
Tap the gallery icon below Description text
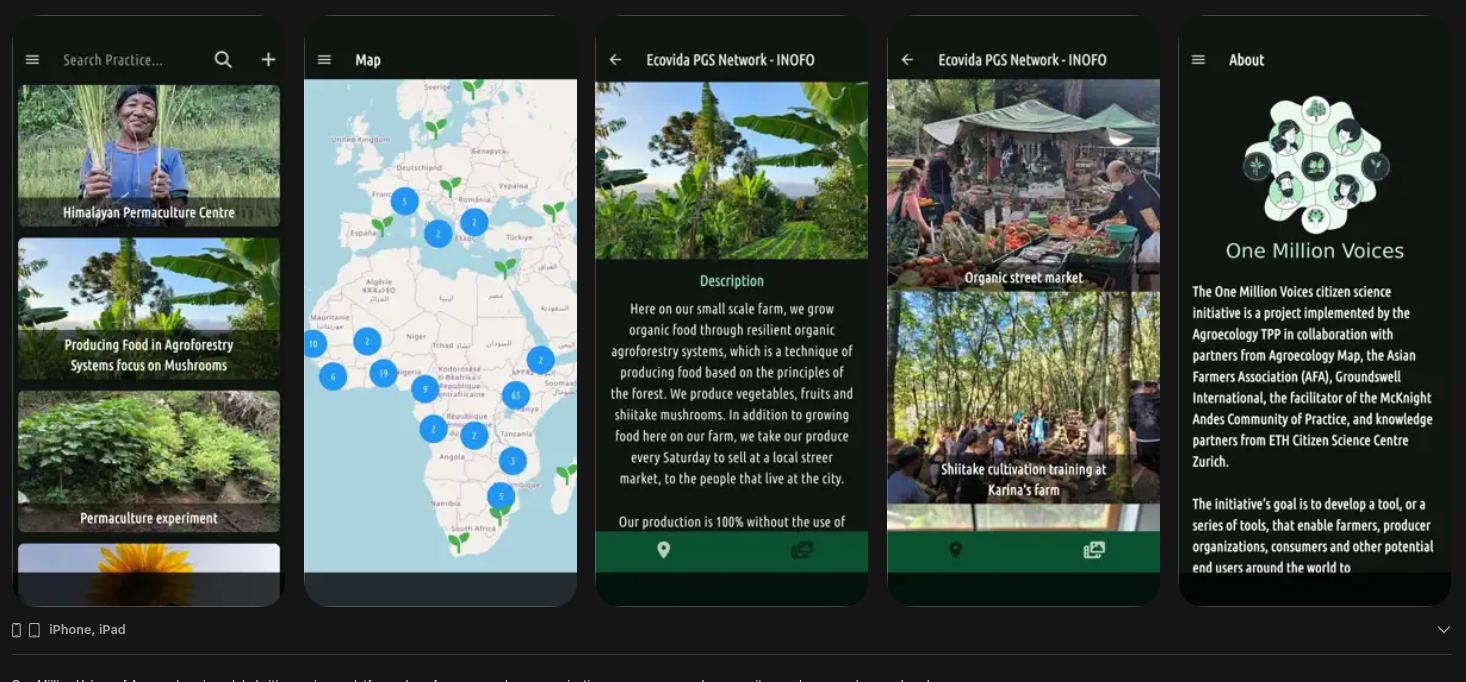[802, 550]
